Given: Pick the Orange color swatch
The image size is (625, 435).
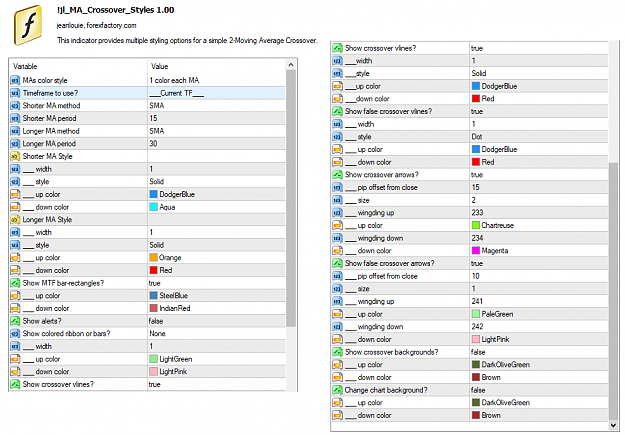Looking at the screenshot, I should (x=153, y=258).
